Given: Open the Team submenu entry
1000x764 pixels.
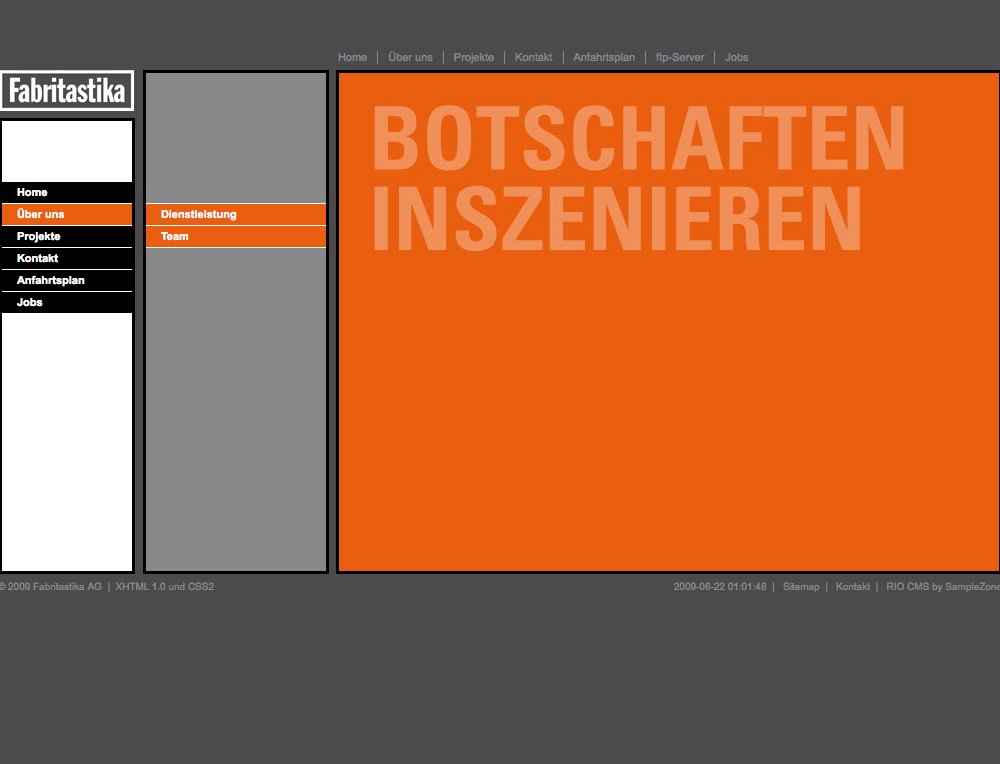Looking at the screenshot, I should point(236,236).
